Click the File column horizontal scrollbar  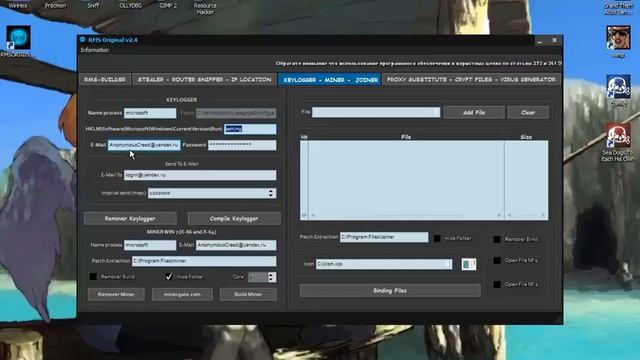(x=406, y=215)
